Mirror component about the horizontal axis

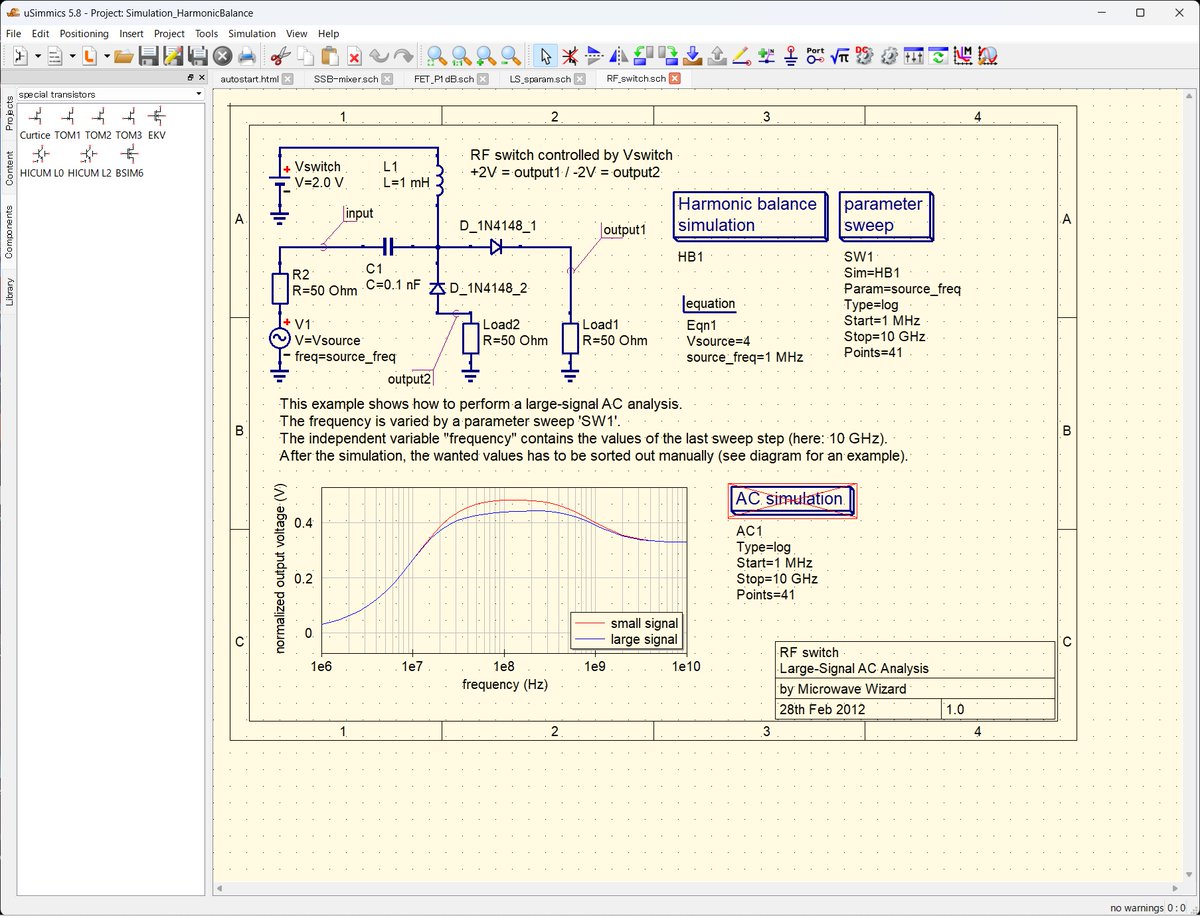point(593,56)
